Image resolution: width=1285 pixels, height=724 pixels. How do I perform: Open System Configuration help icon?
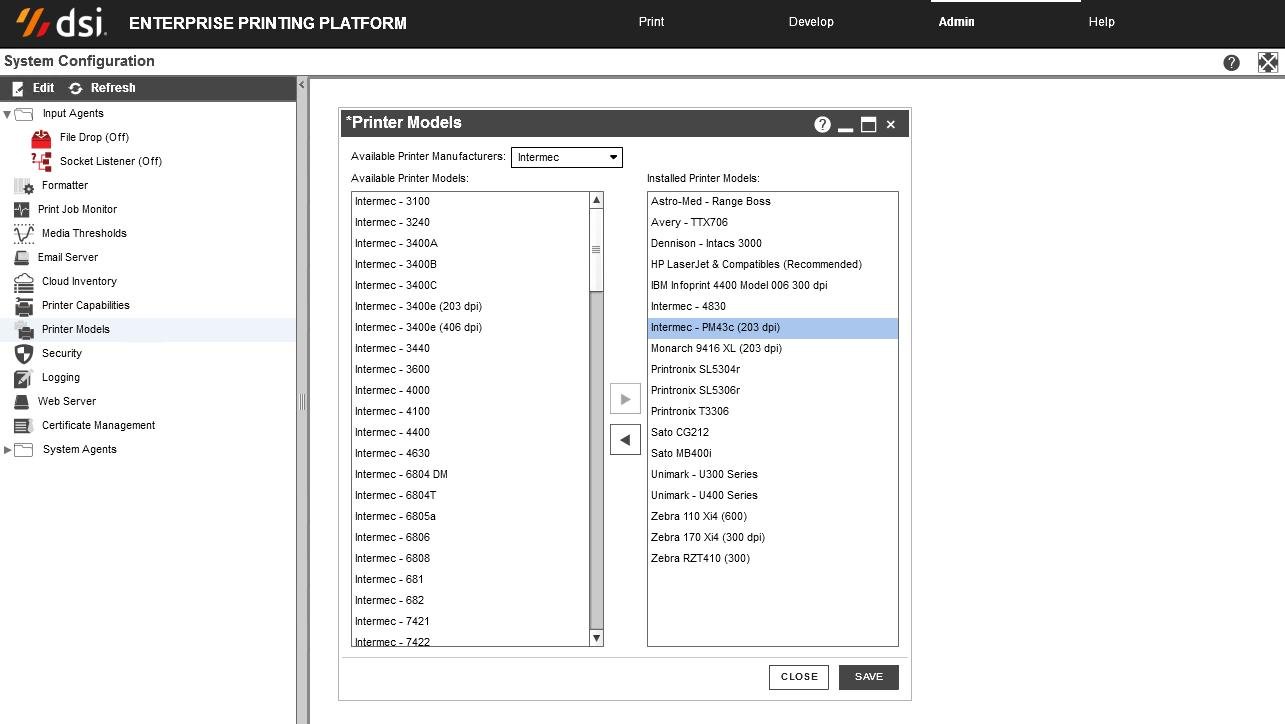(1231, 62)
